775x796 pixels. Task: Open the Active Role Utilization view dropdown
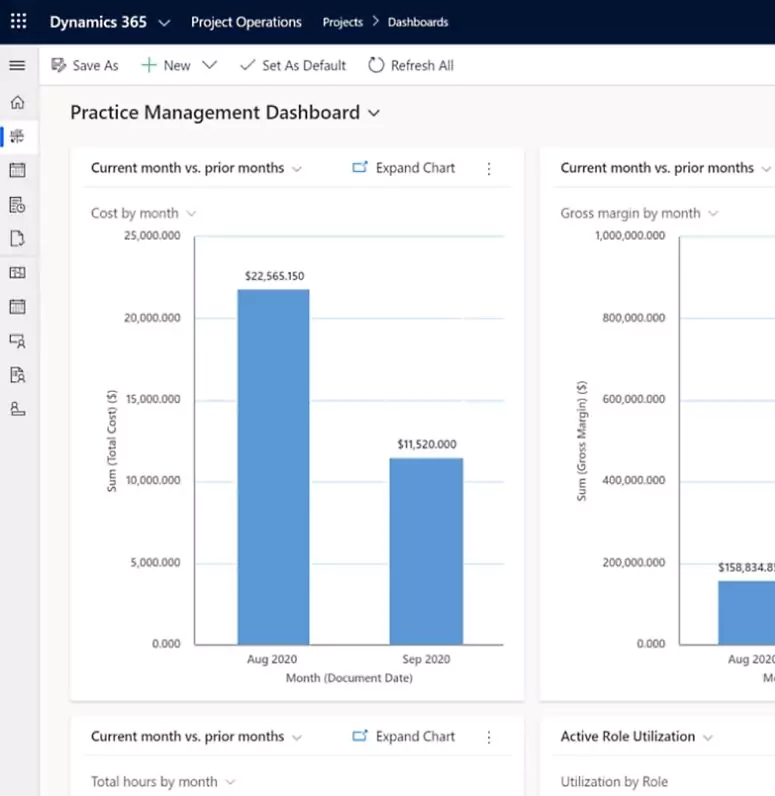tap(708, 737)
